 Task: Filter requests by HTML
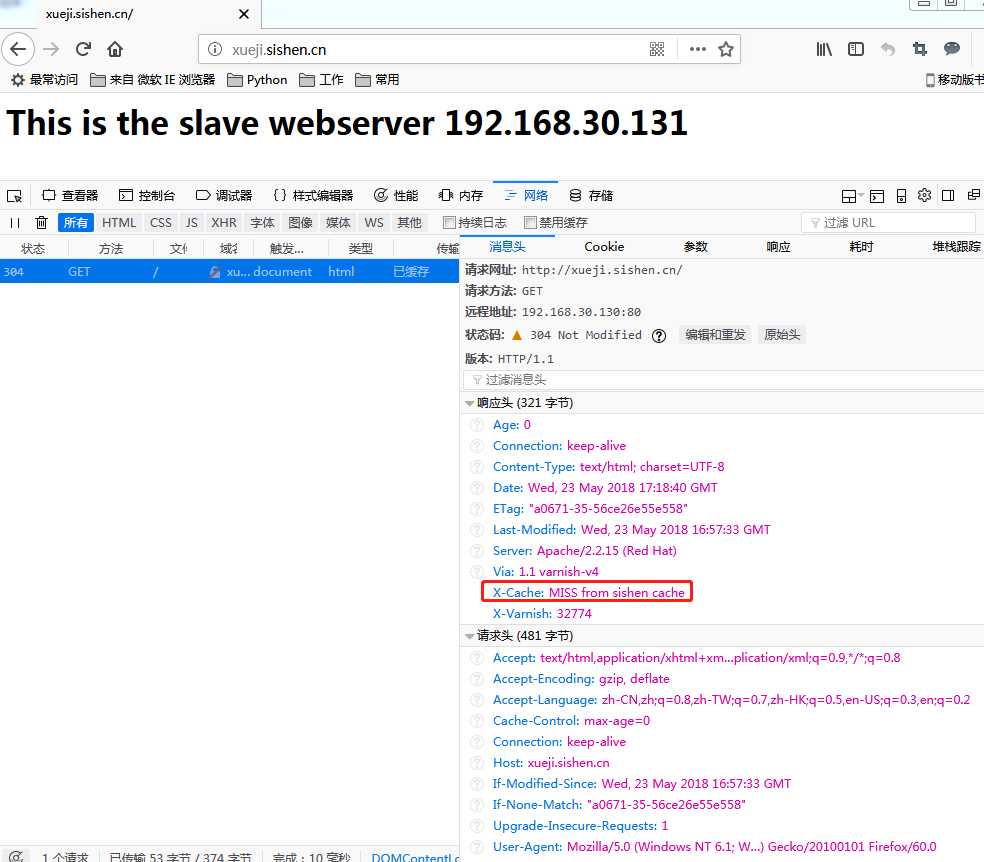coord(119,223)
